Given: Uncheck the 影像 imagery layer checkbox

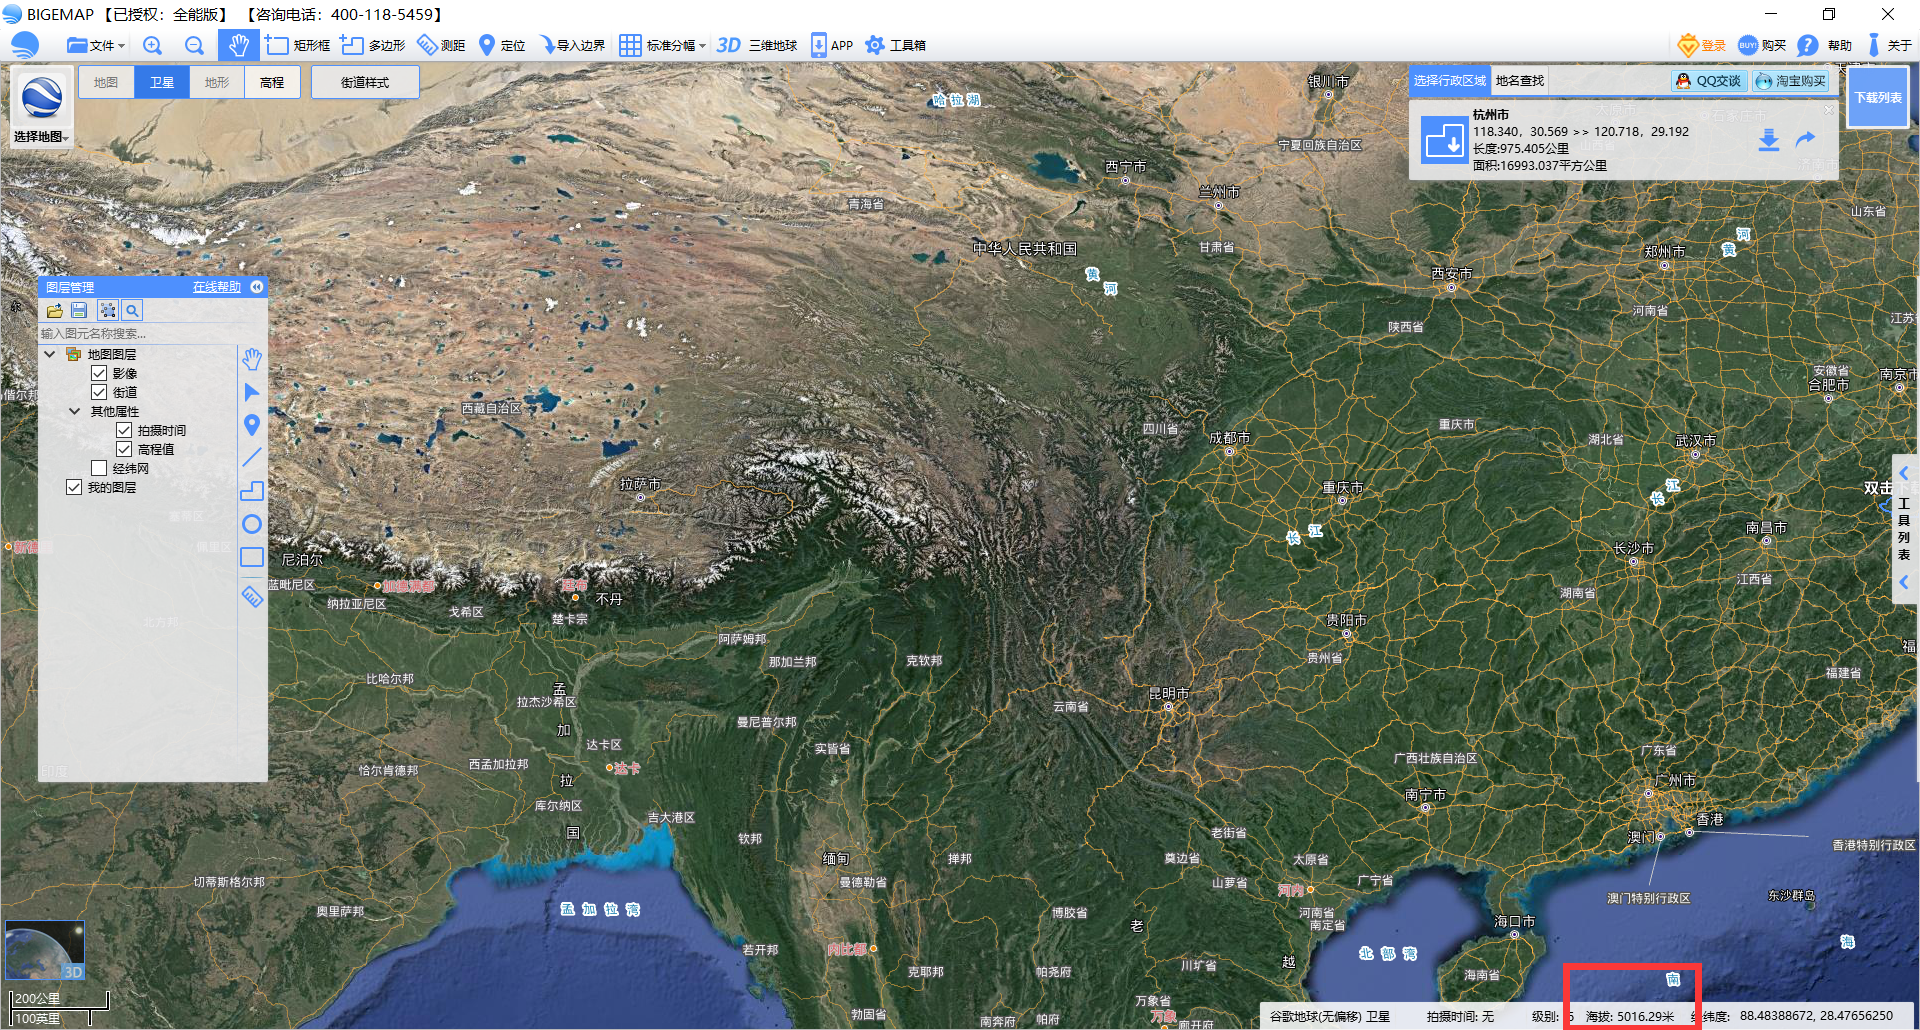Looking at the screenshot, I should [x=99, y=373].
